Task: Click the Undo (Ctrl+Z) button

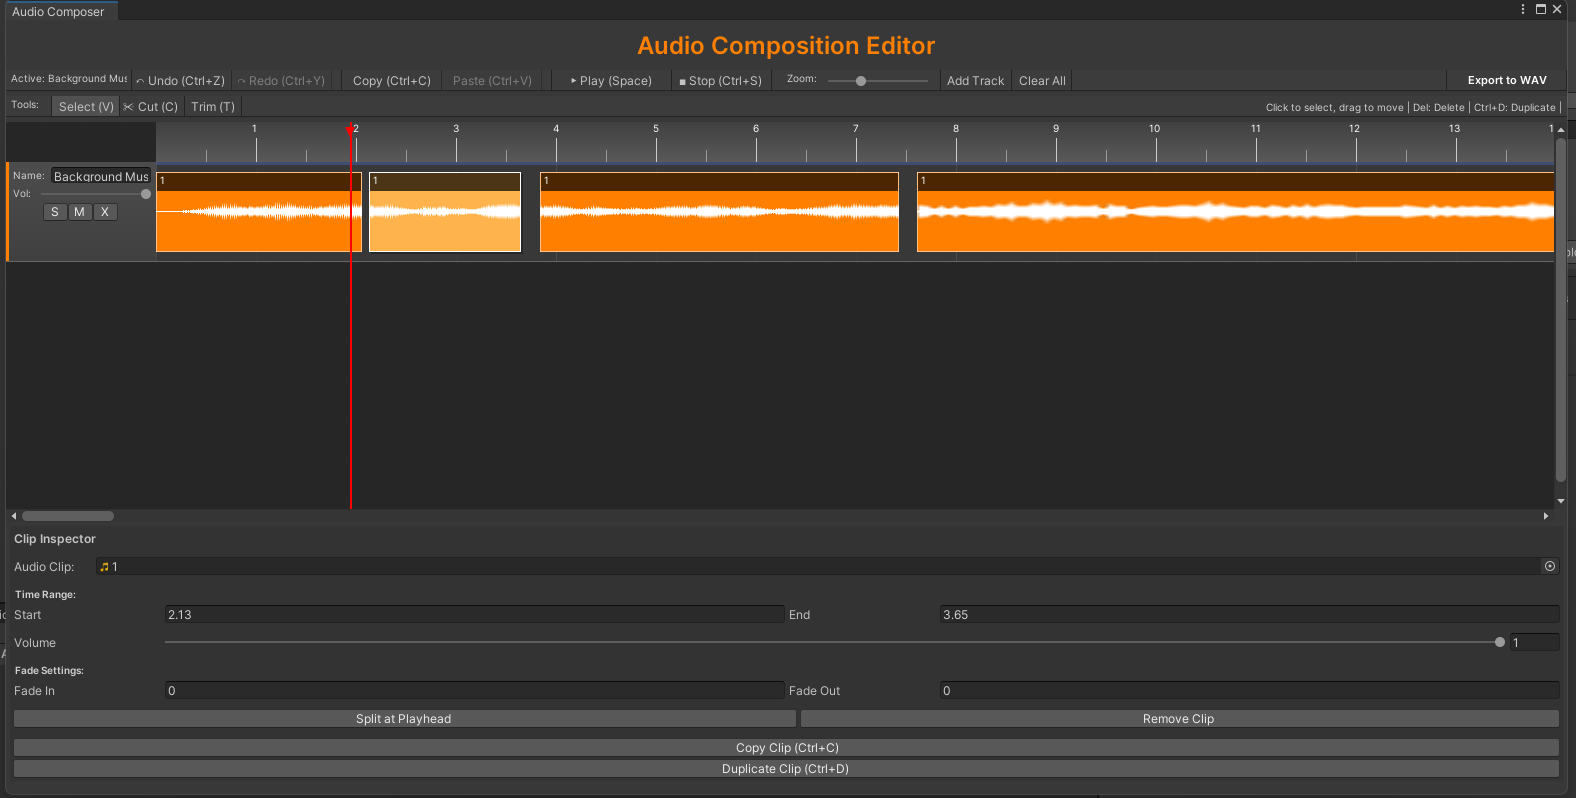Action: 181,81
